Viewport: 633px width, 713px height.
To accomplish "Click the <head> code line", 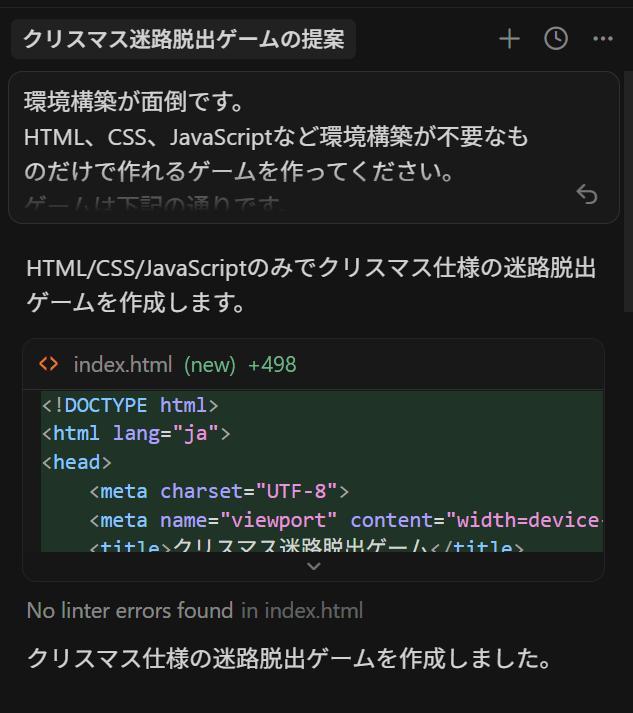I will 76,462.
